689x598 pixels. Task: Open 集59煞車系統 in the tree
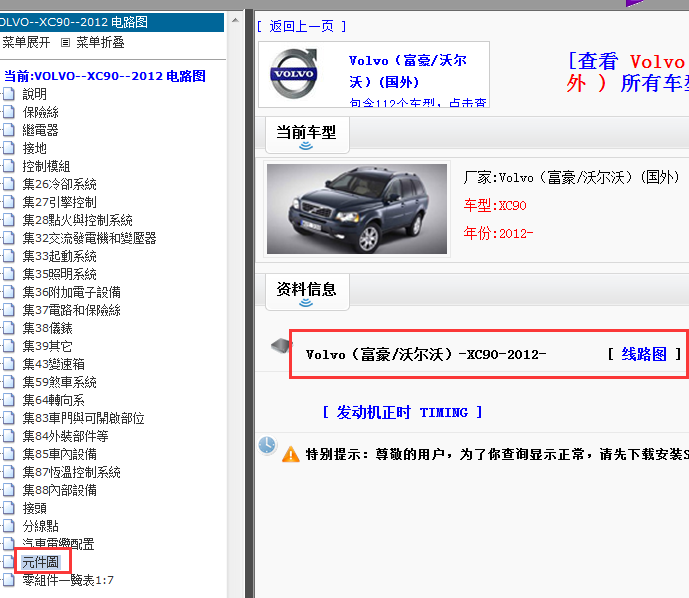[59, 382]
